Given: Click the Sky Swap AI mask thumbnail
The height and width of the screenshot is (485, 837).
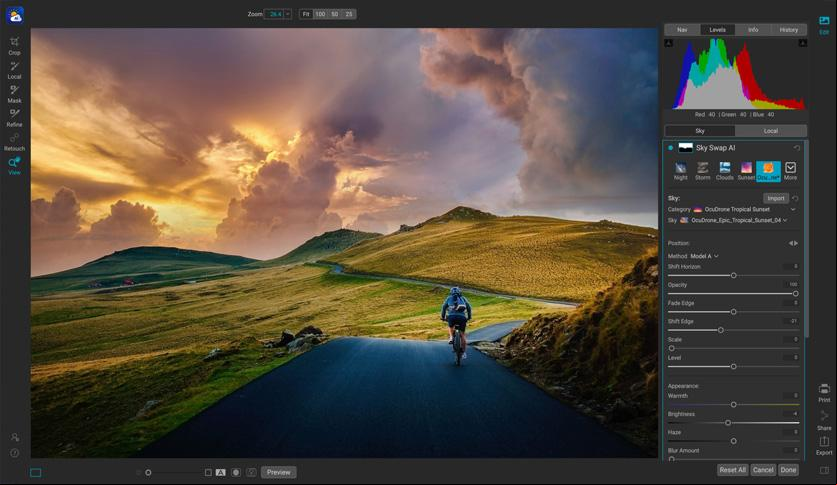Looking at the screenshot, I should [685, 148].
